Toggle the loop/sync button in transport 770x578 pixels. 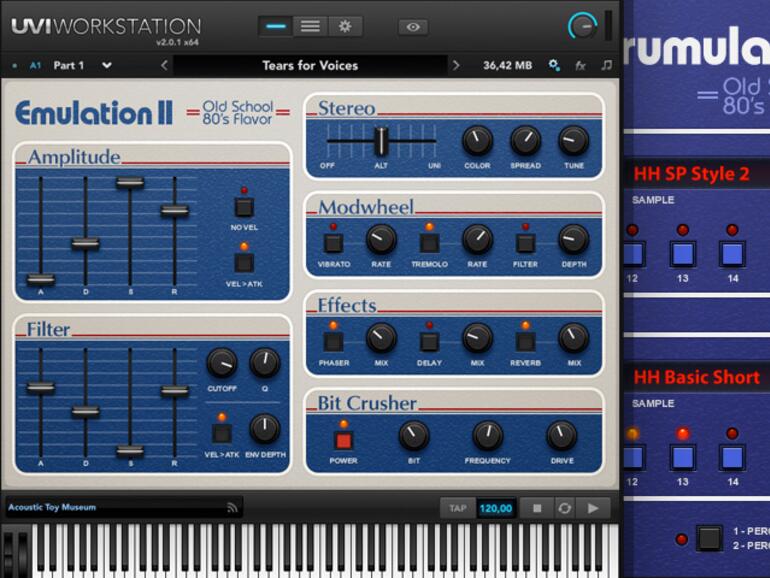pos(565,508)
